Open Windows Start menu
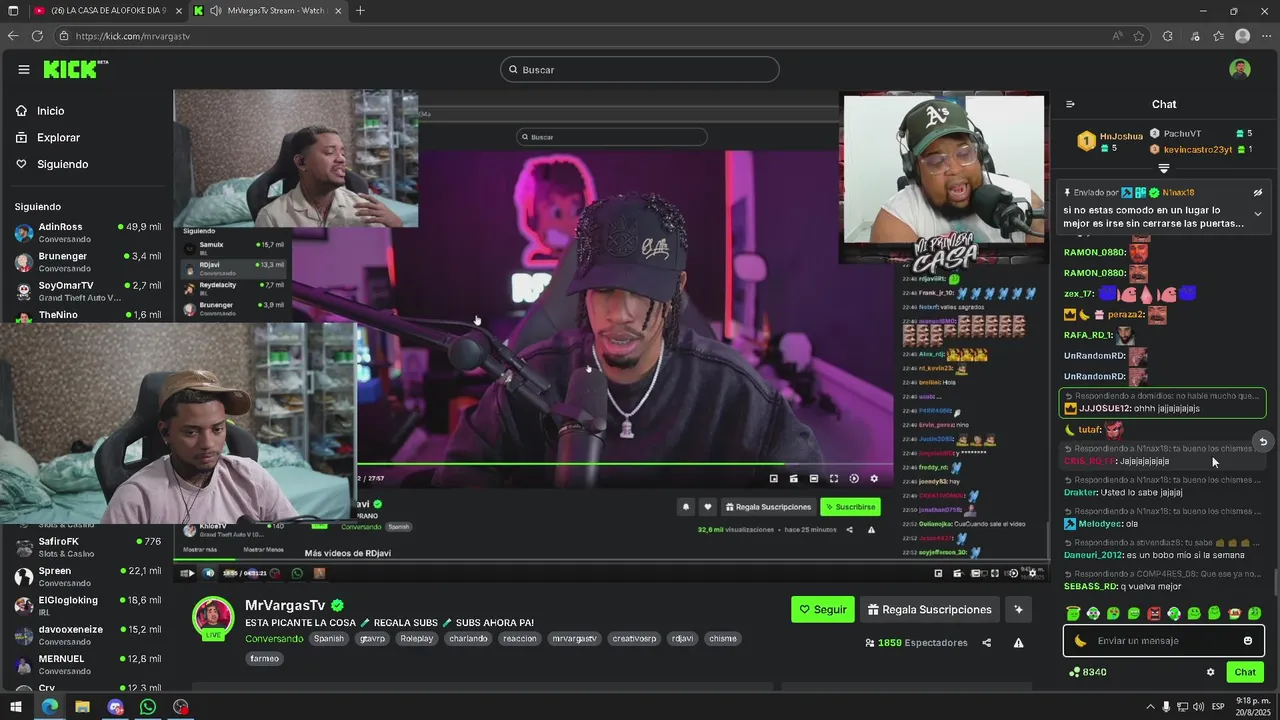1280x720 pixels. (x=15, y=707)
